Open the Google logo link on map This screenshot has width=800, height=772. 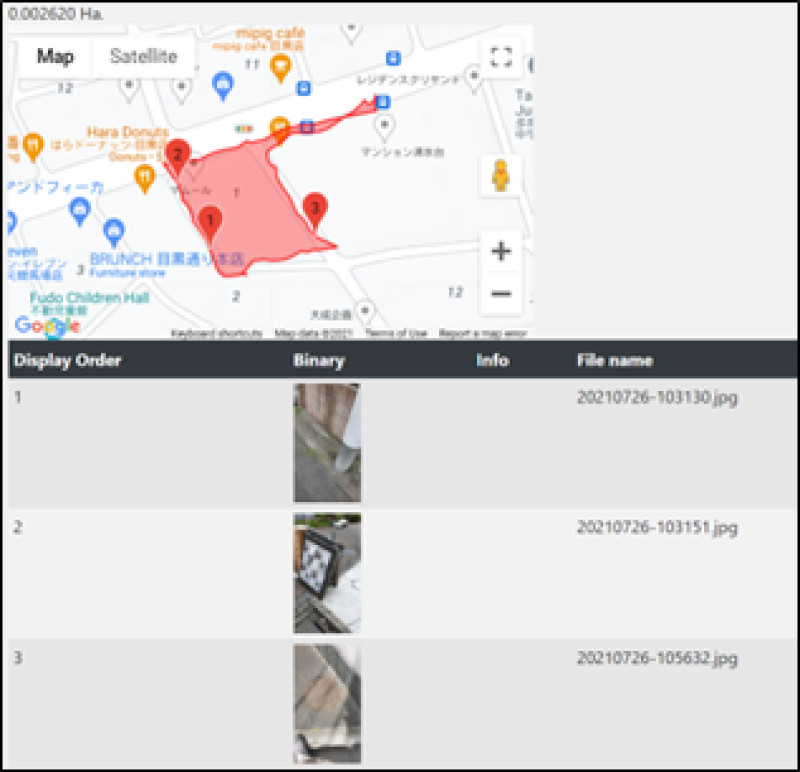(x=47, y=325)
